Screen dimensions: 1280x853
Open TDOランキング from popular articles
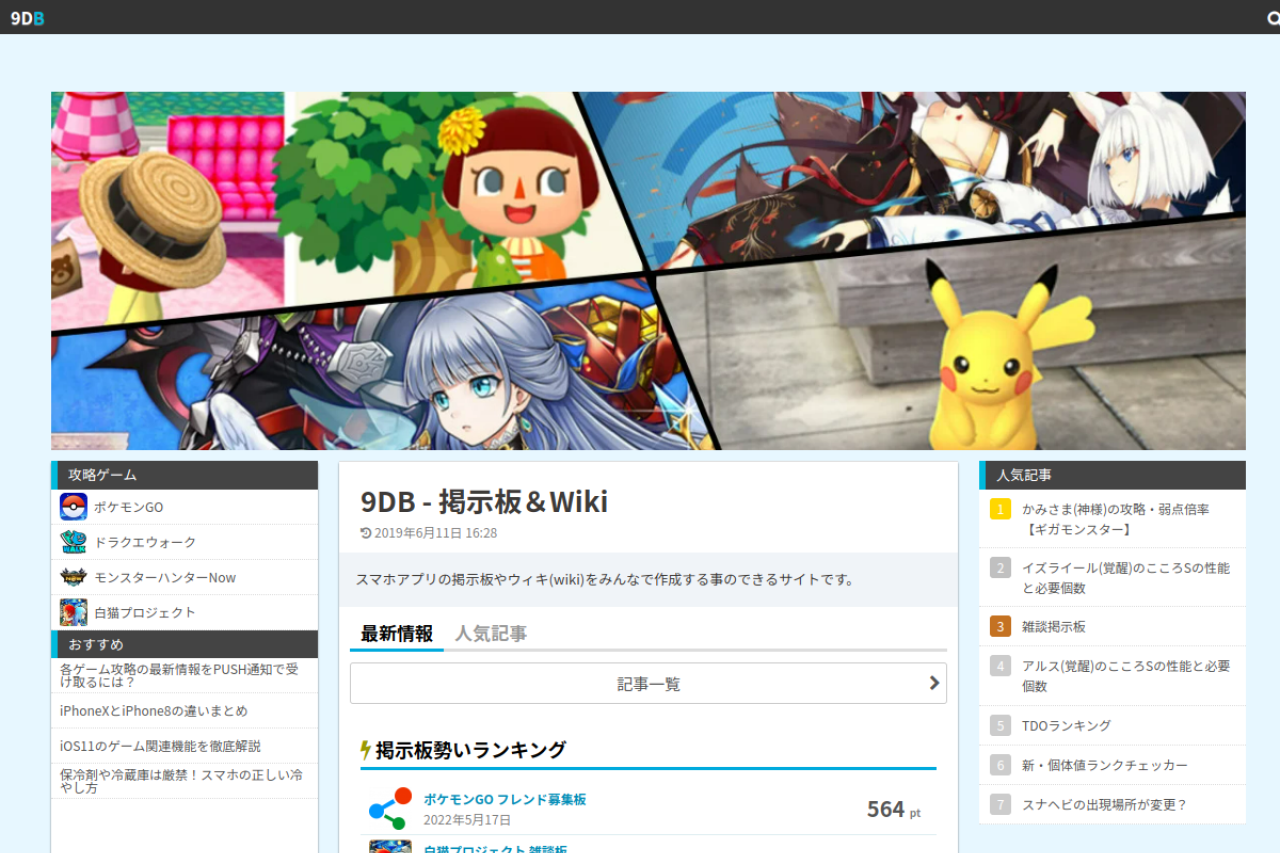click(1066, 726)
